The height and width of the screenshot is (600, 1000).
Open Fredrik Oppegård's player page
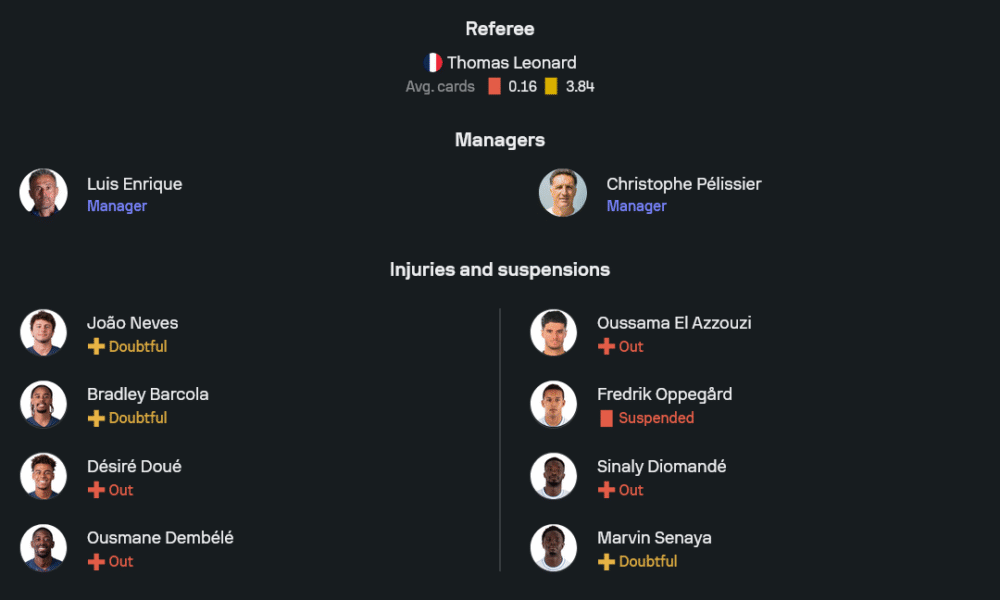(x=664, y=394)
